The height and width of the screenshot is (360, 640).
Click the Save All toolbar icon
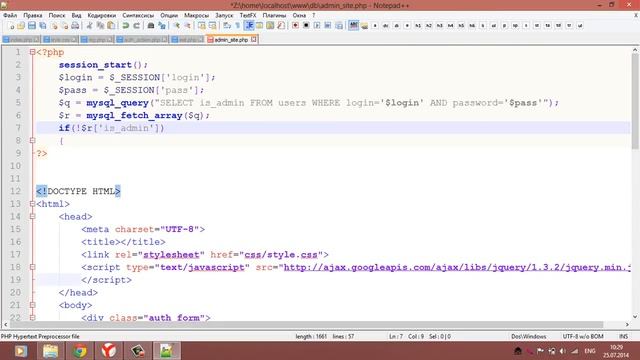click(42, 26)
